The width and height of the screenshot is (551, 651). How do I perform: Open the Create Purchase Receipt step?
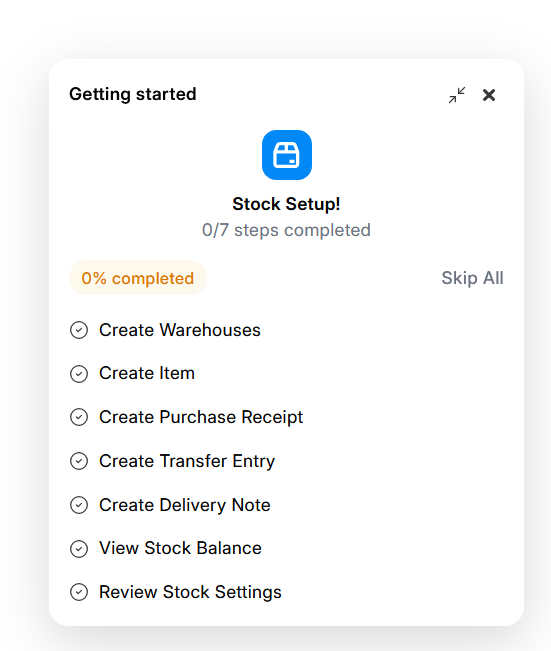201,417
